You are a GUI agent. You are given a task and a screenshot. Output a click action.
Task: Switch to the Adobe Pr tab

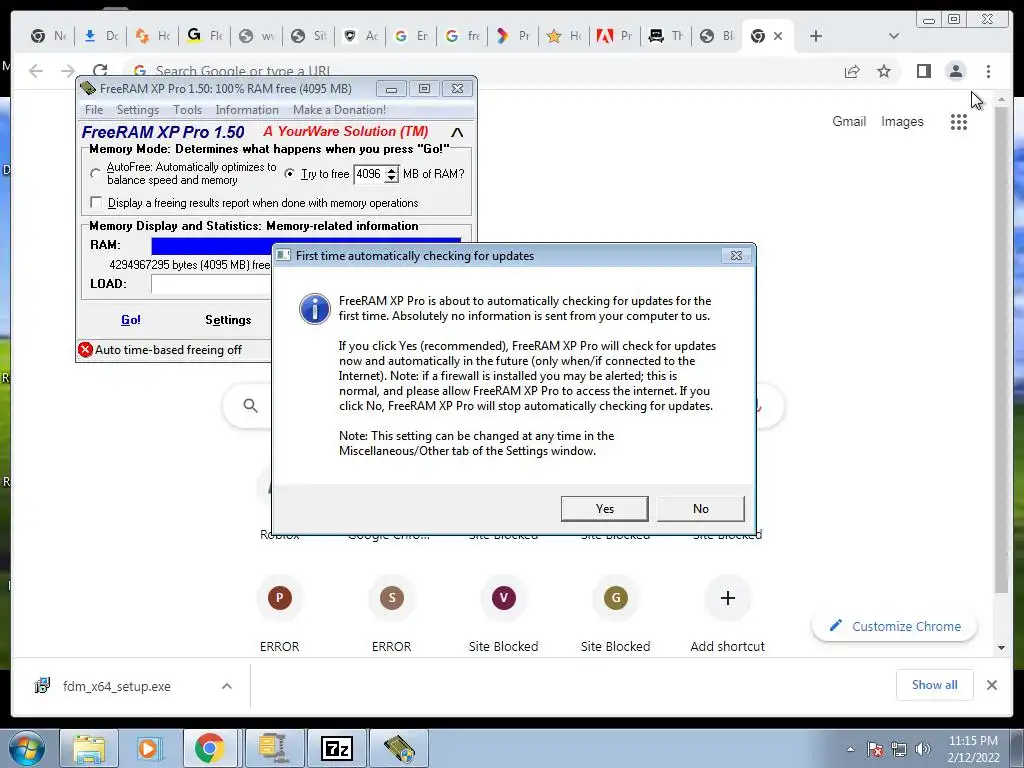614,36
